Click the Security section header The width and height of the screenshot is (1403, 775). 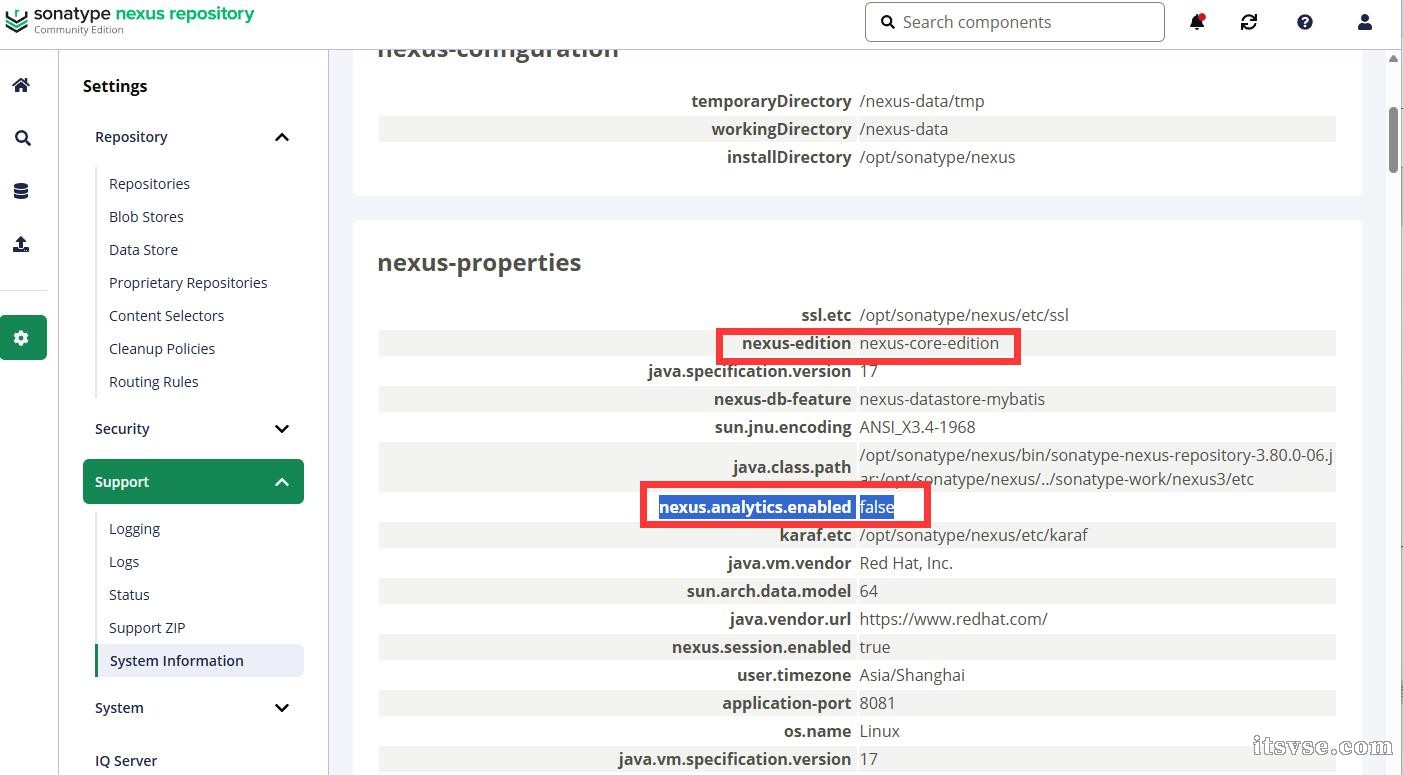(x=193, y=429)
